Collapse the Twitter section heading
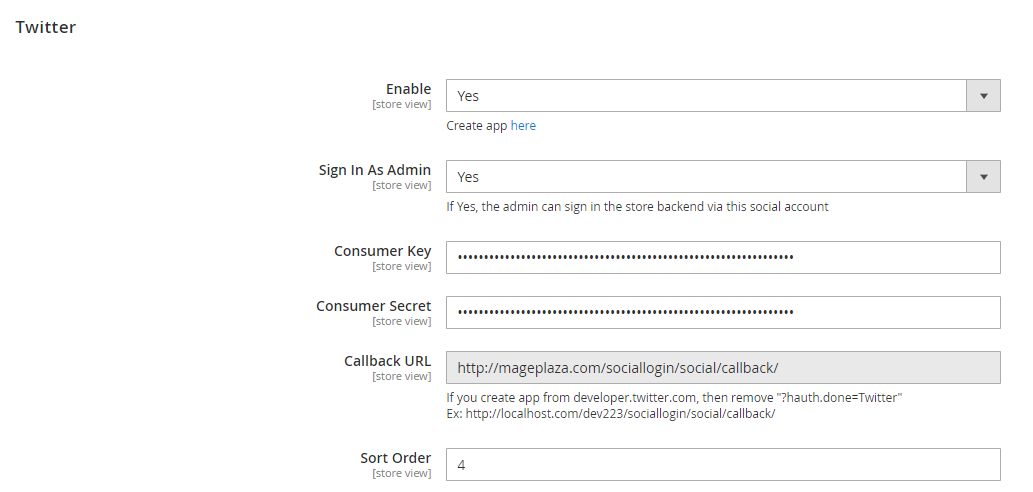The height and width of the screenshot is (492, 1033). [x=46, y=27]
